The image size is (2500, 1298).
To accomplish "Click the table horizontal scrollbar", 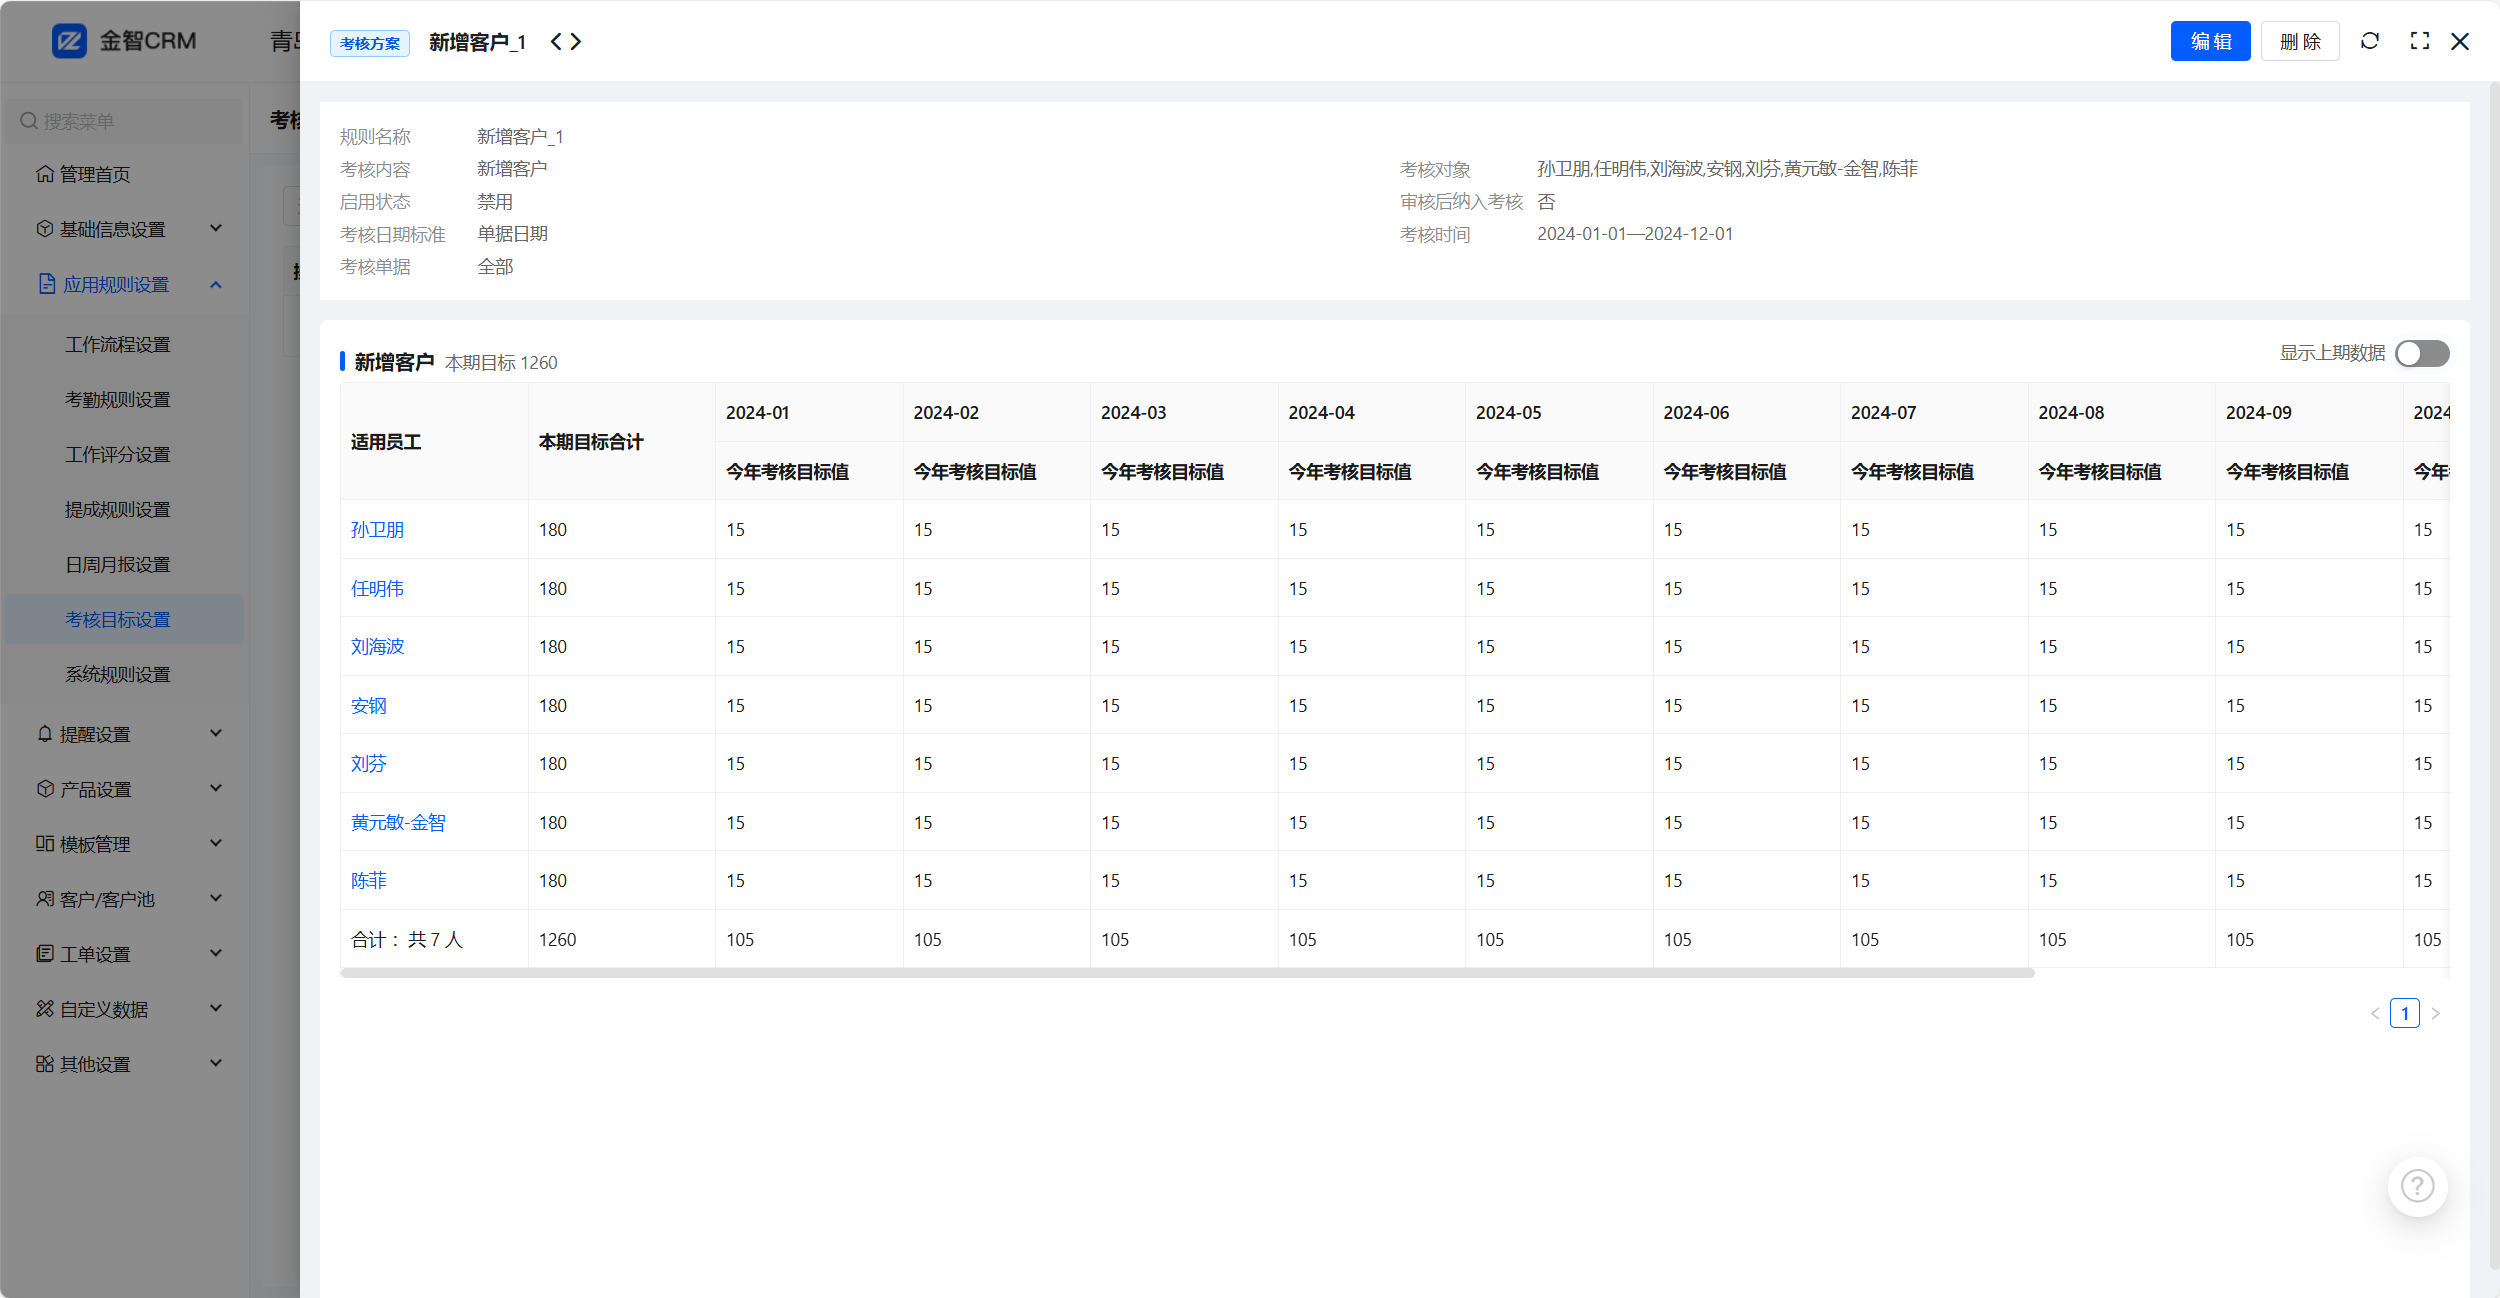I will pyautogui.click(x=1186, y=973).
